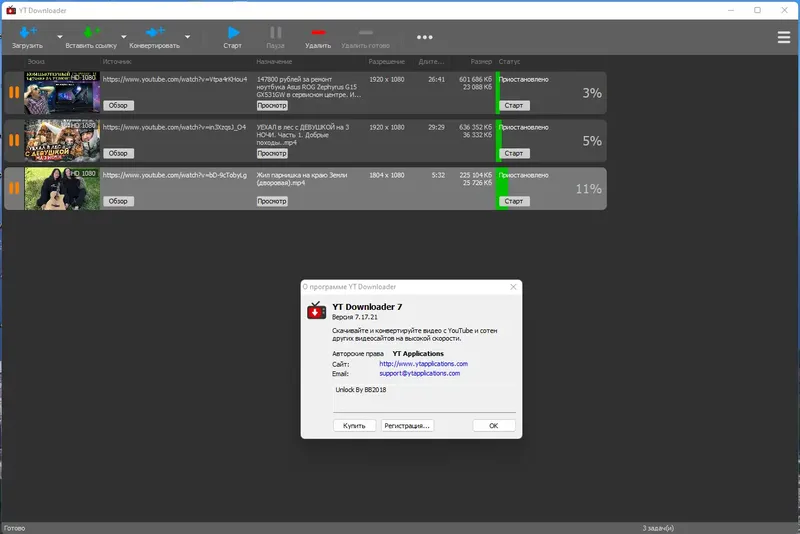The height and width of the screenshot is (534, 800).
Task: Click pause icon of the УЕХАЛ в лес task
Action: (14, 140)
